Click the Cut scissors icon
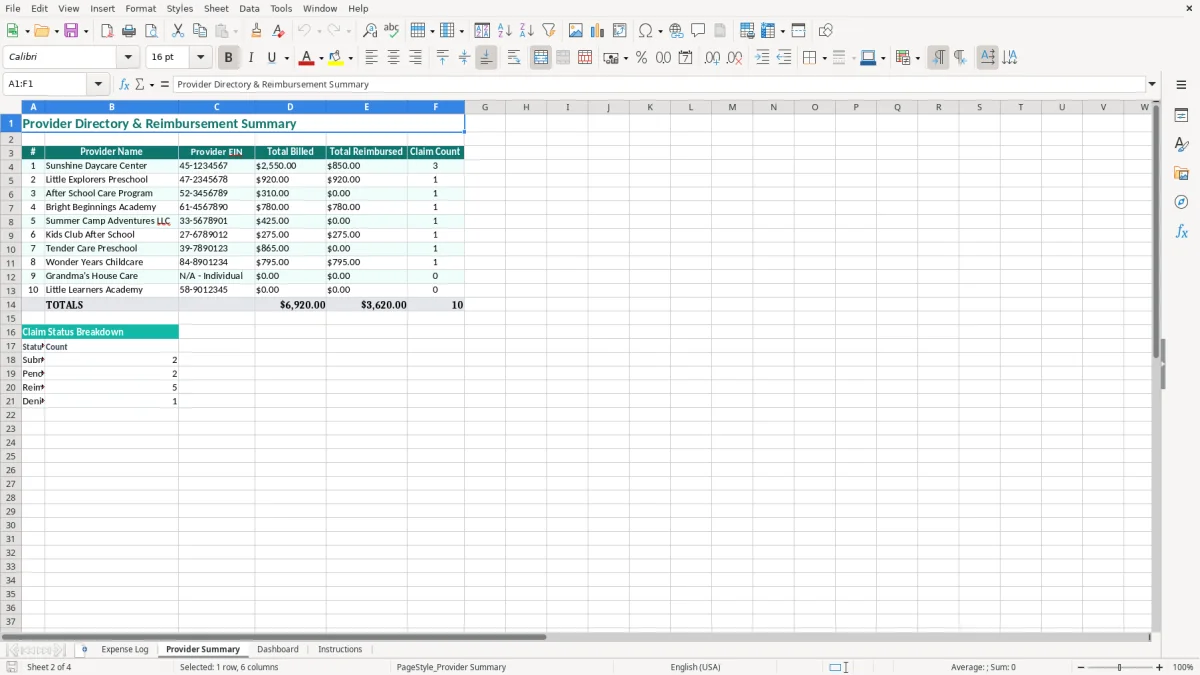The width and height of the screenshot is (1200, 675). point(178,31)
